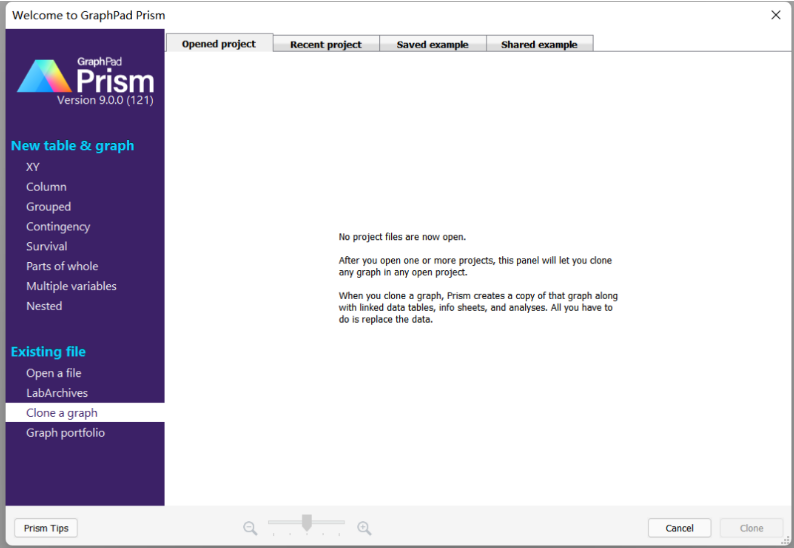Switch to the Recent project tab
Image resolution: width=794 pixels, height=548 pixels.
(326, 44)
